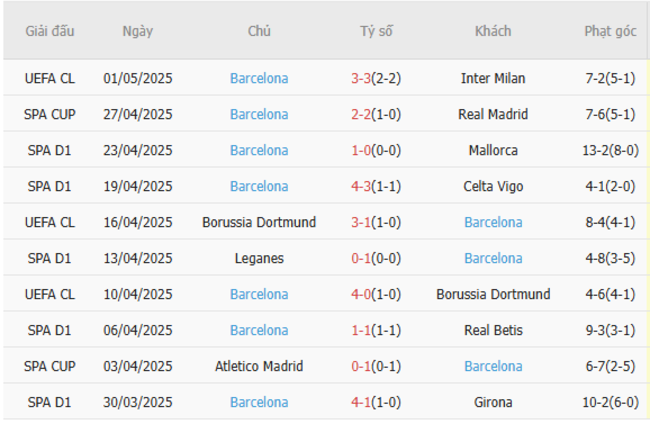The width and height of the screenshot is (650, 424).
Task: Click the 13-2(8-0) corner kicks cell
Action: pyautogui.click(x=610, y=150)
